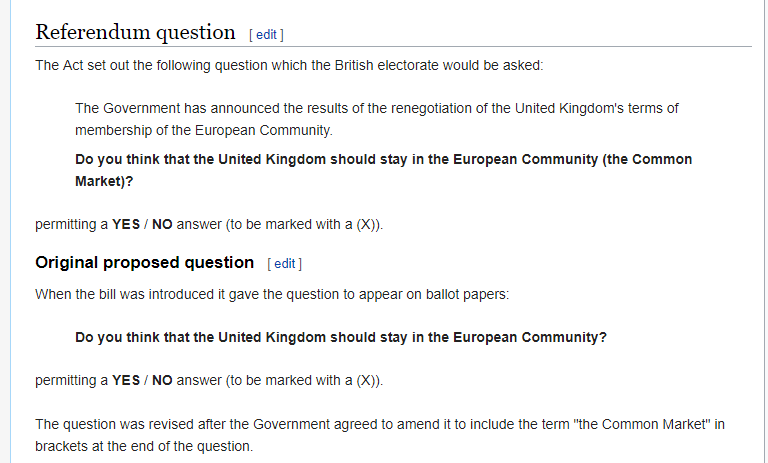Click 'brackets at the end of the question.'
Viewport: 768px width, 463px height.
[x=144, y=446]
